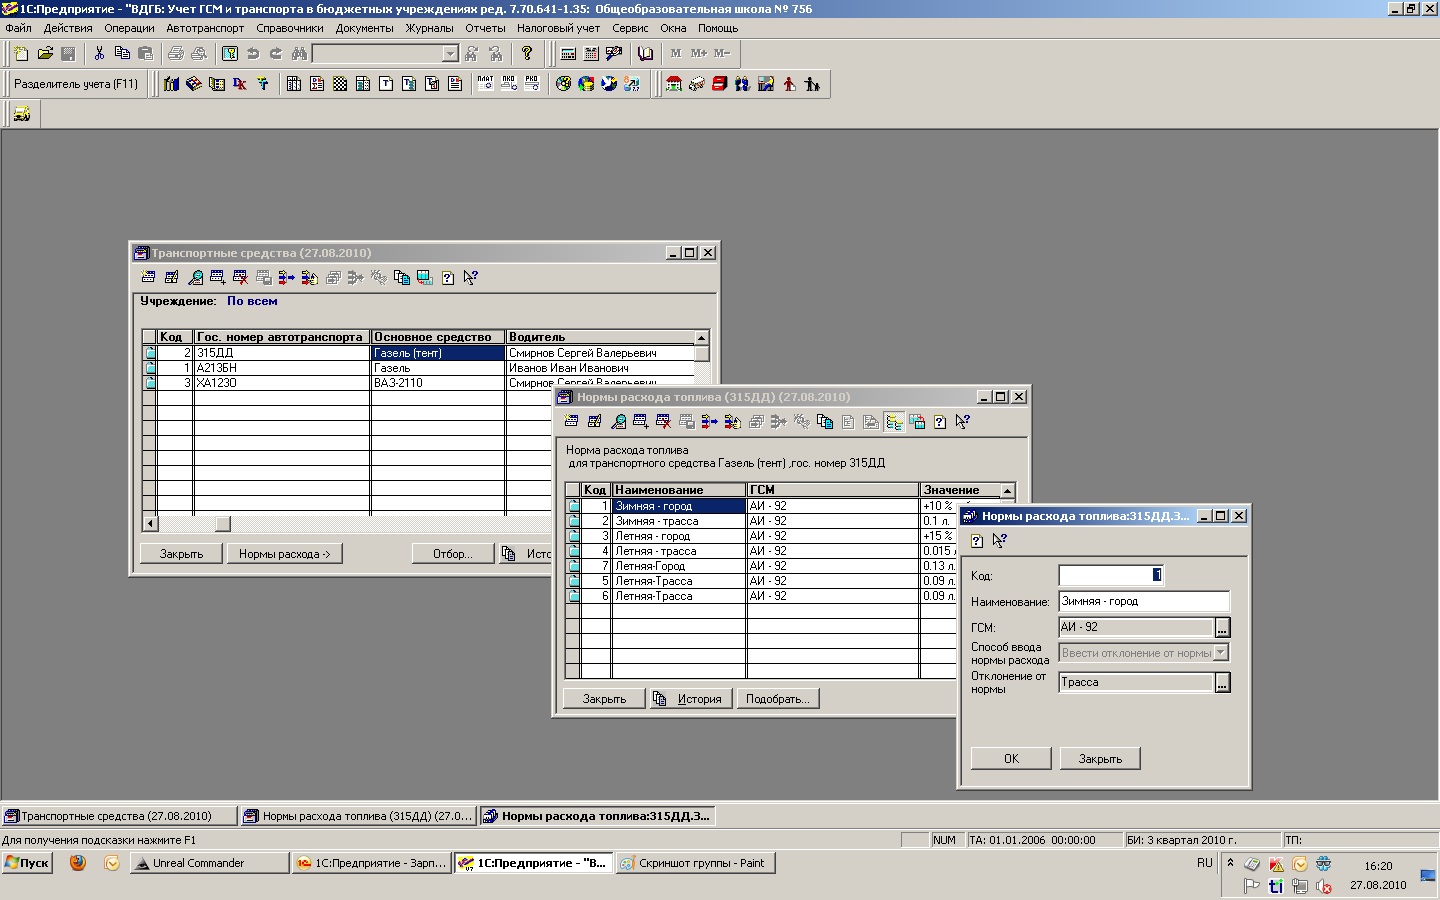Click the Нормы расхода -> button
Image resolution: width=1440 pixels, height=900 pixels.
284,554
